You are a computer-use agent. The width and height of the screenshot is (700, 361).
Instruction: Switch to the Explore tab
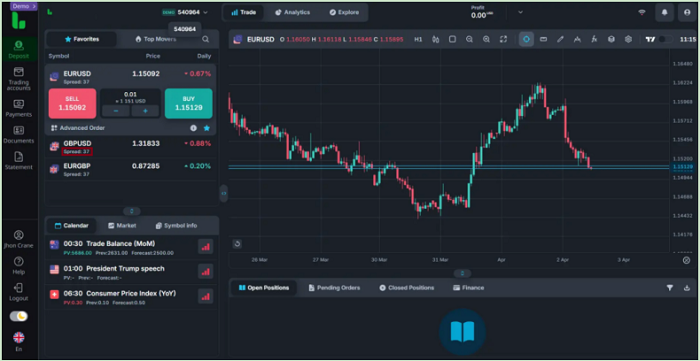click(344, 12)
